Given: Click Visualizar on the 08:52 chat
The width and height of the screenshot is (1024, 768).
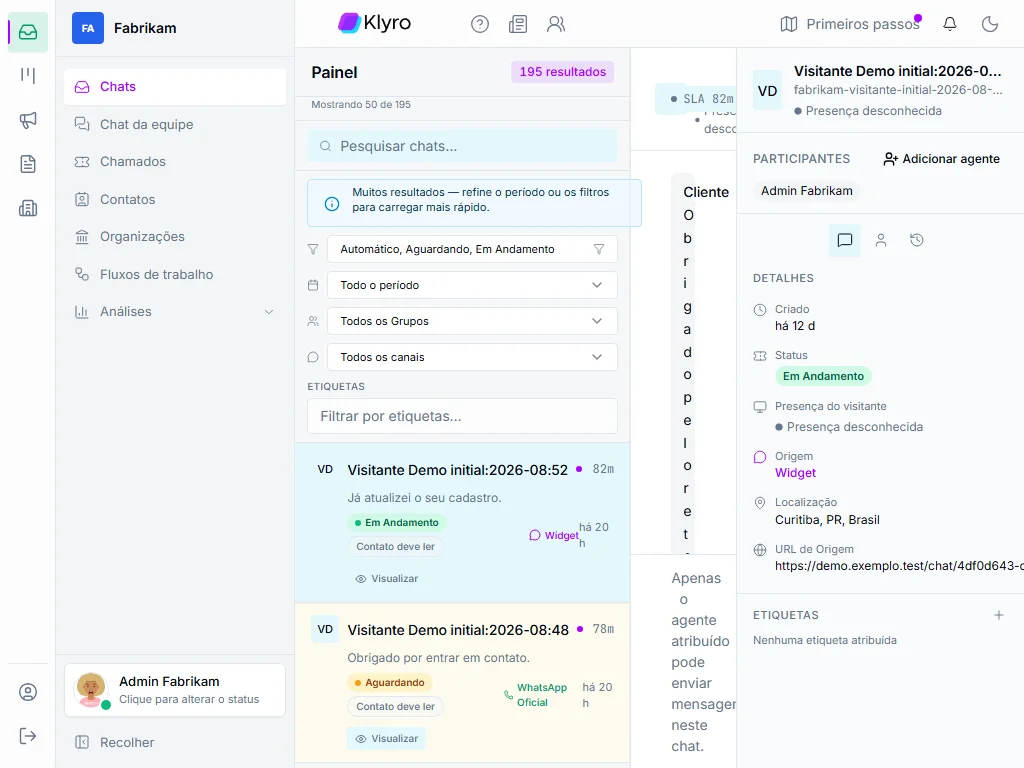Looking at the screenshot, I should [387, 579].
